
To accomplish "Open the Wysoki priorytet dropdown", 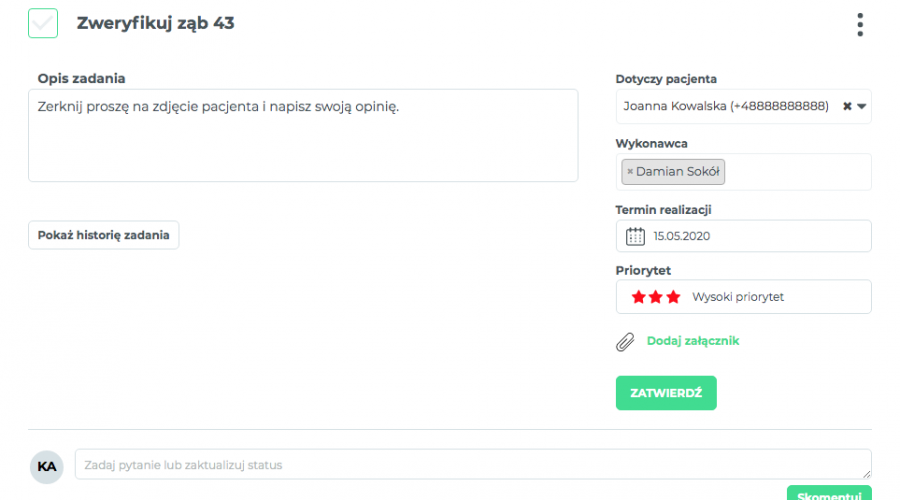I will click(743, 297).
